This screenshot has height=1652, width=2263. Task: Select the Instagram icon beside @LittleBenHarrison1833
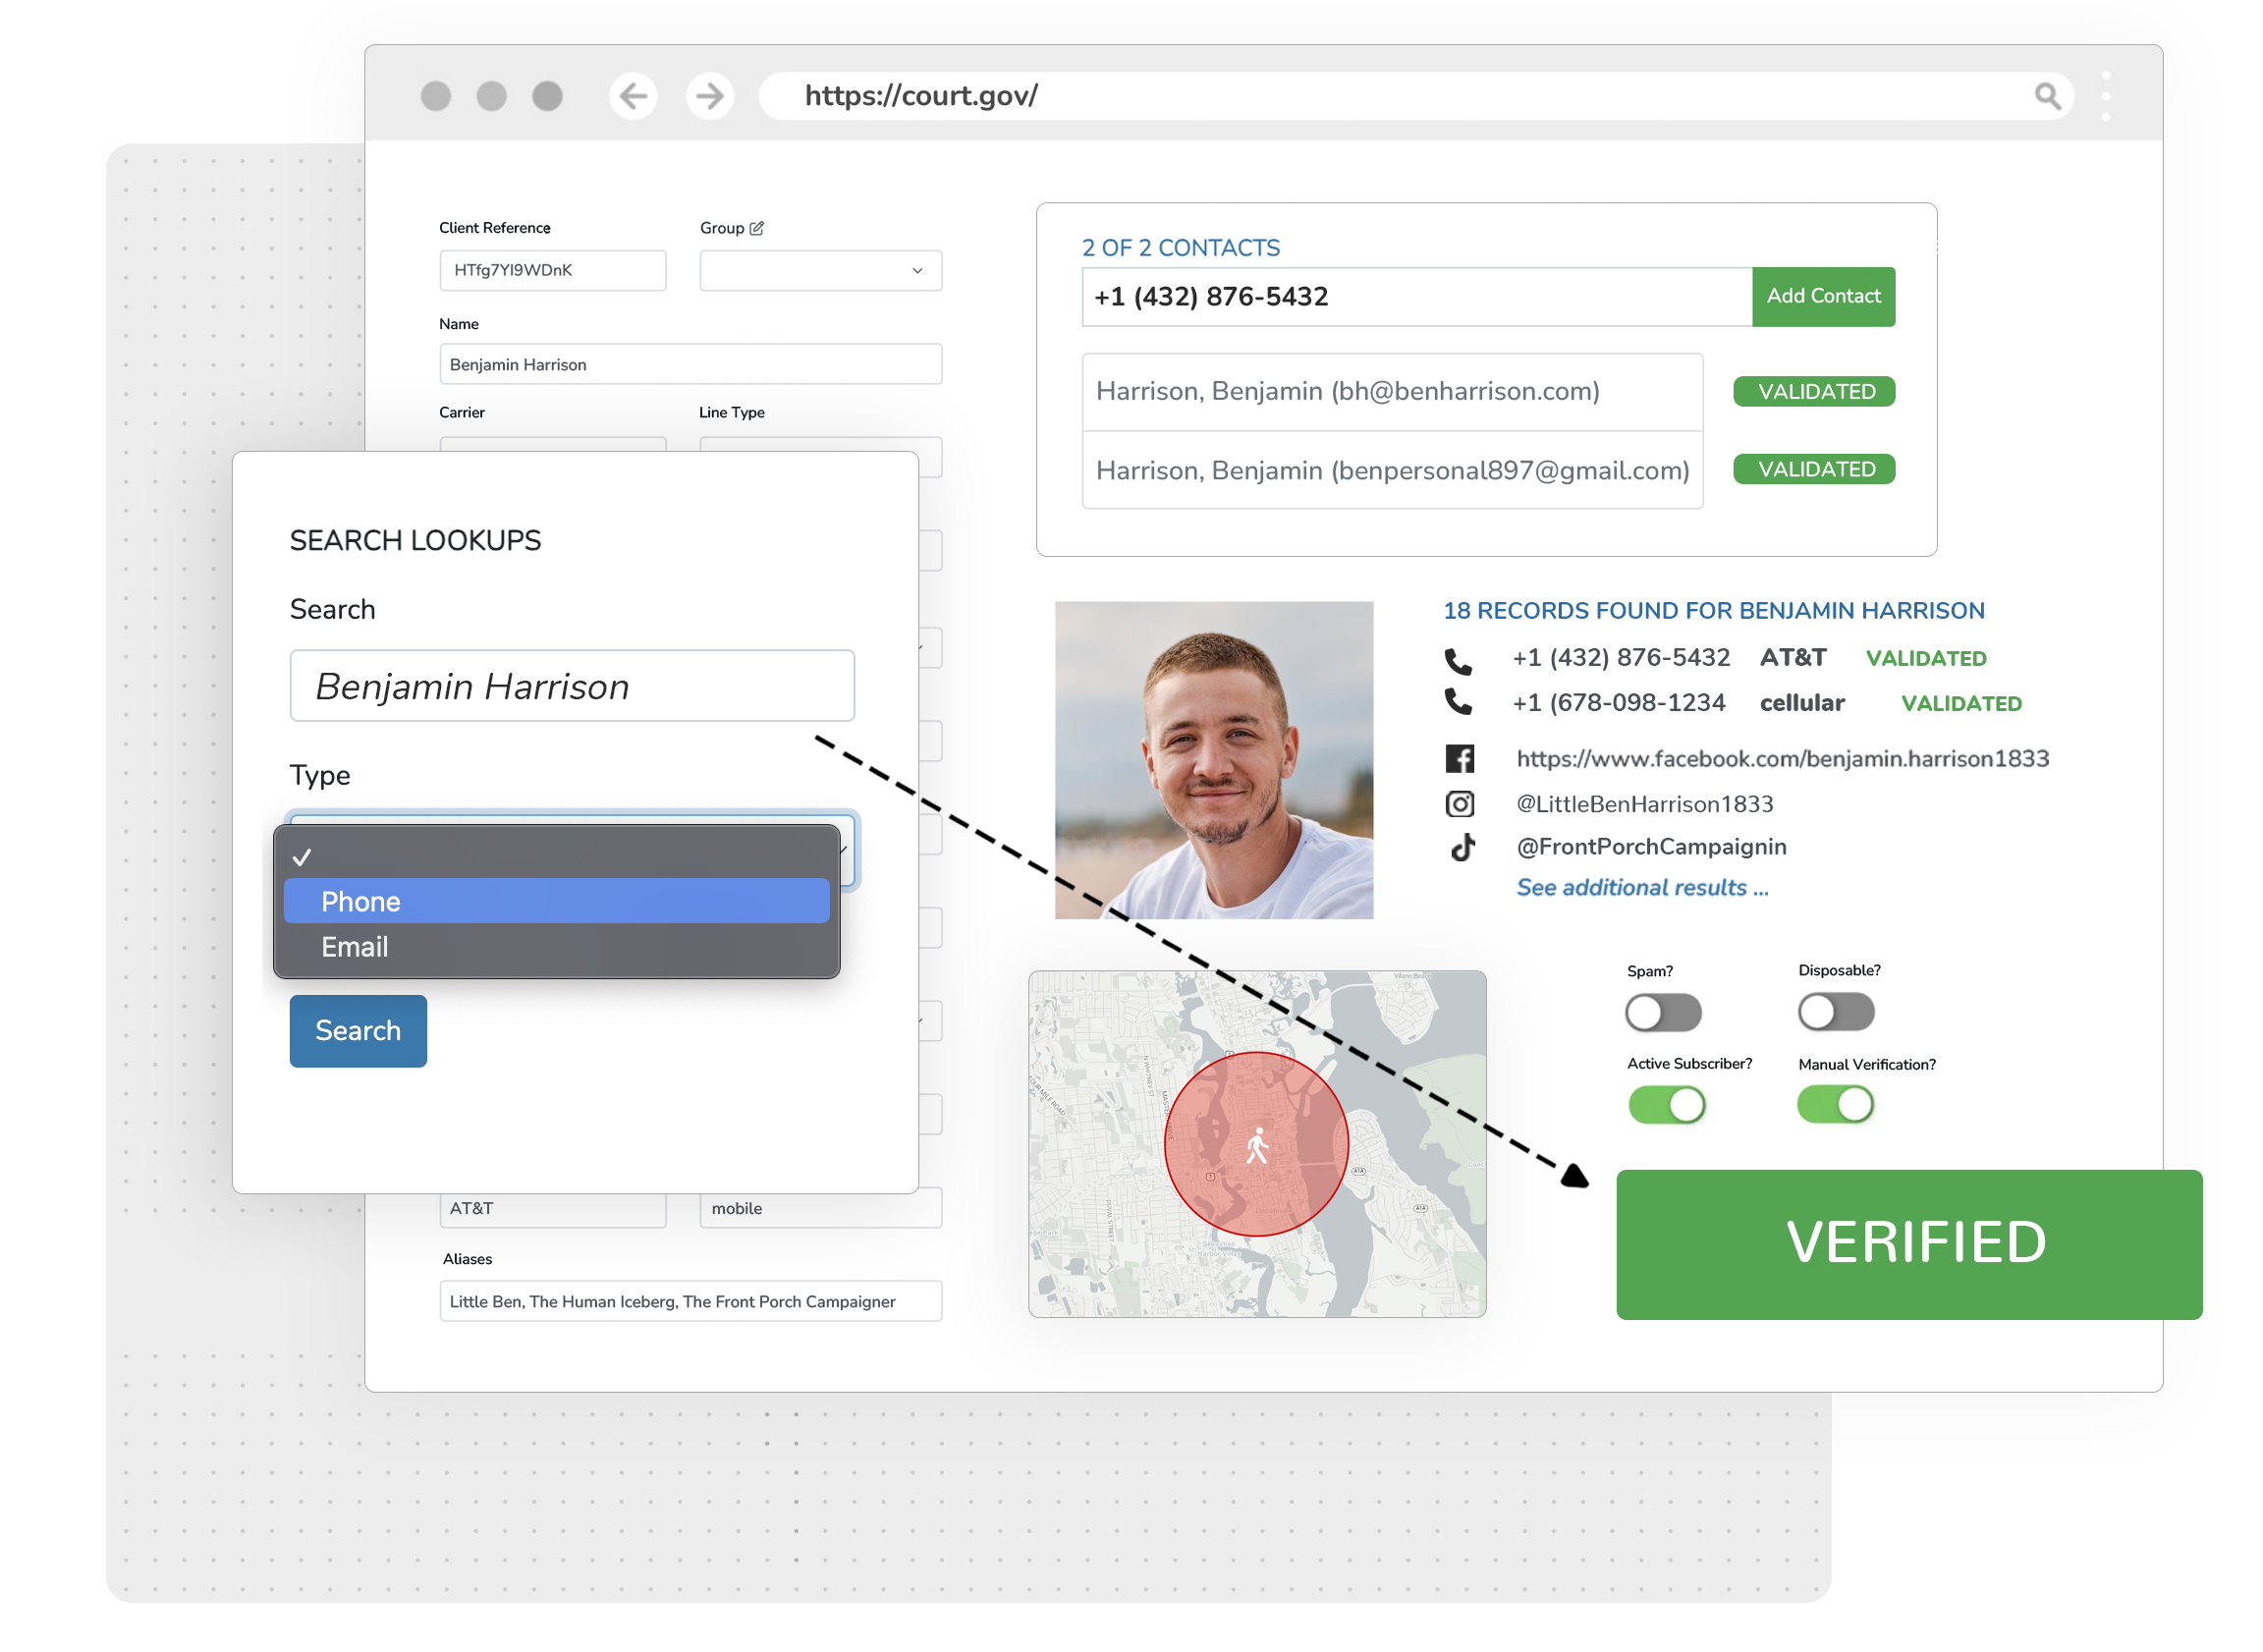[x=1461, y=804]
